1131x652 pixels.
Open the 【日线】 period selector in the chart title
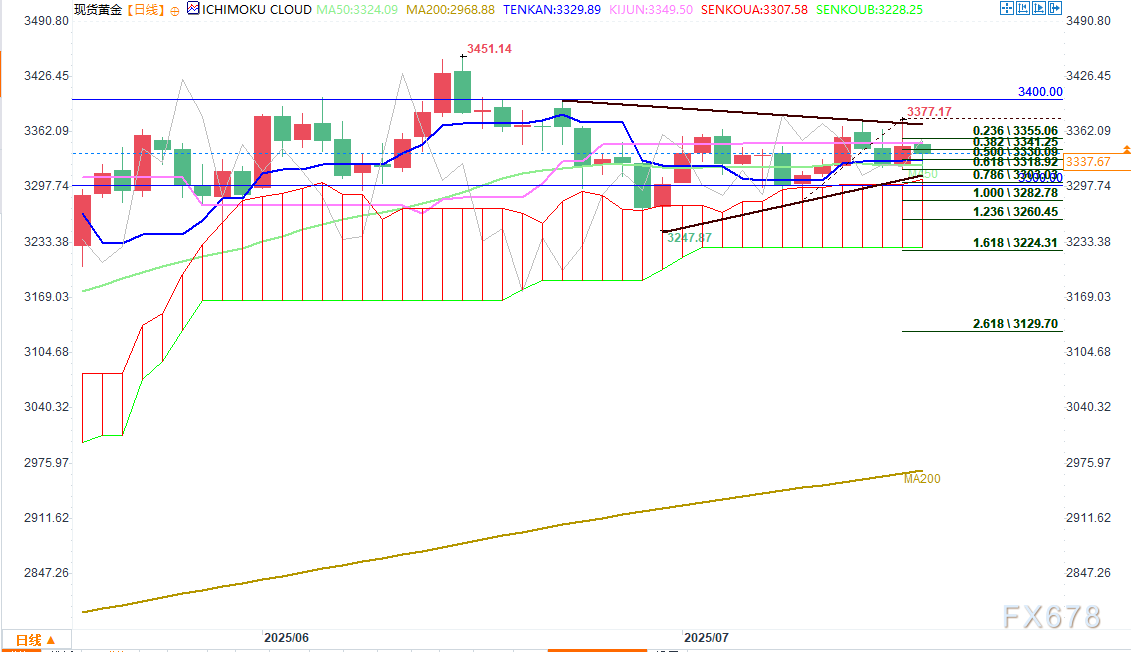click(x=145, y=10)
